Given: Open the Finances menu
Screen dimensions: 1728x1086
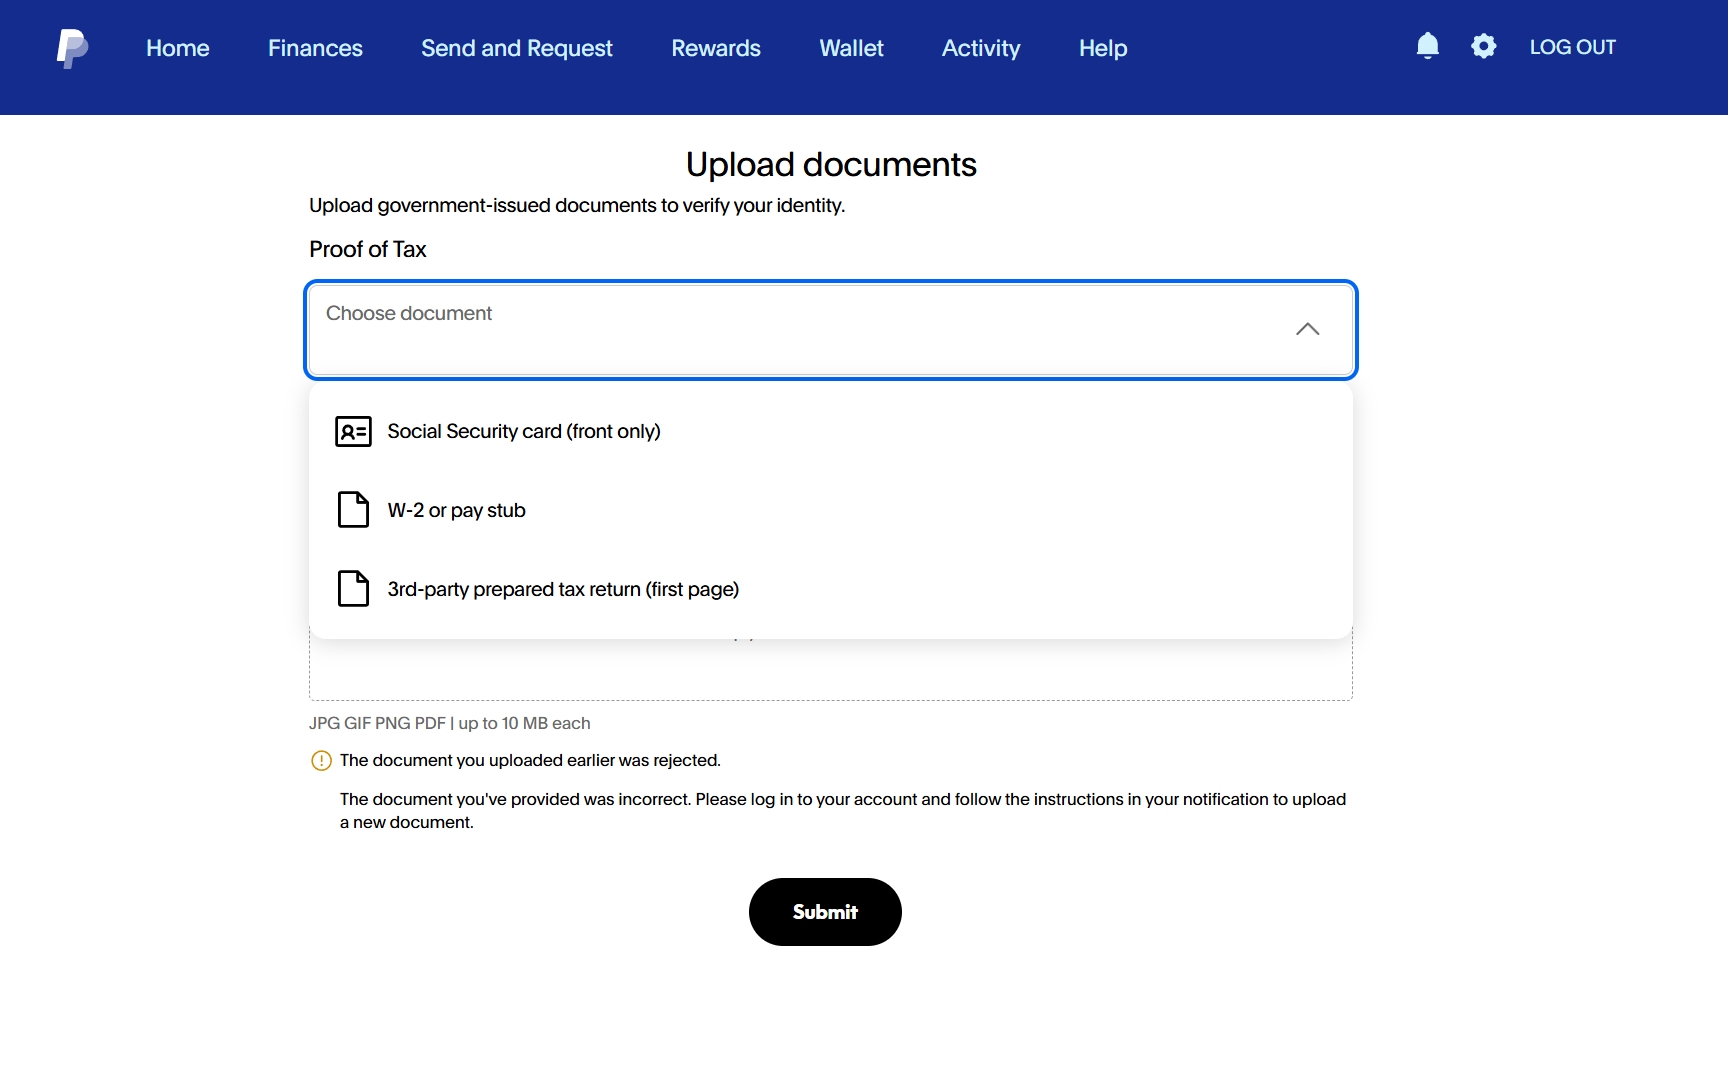Looking at the screenshot, I should click(315, 48).
